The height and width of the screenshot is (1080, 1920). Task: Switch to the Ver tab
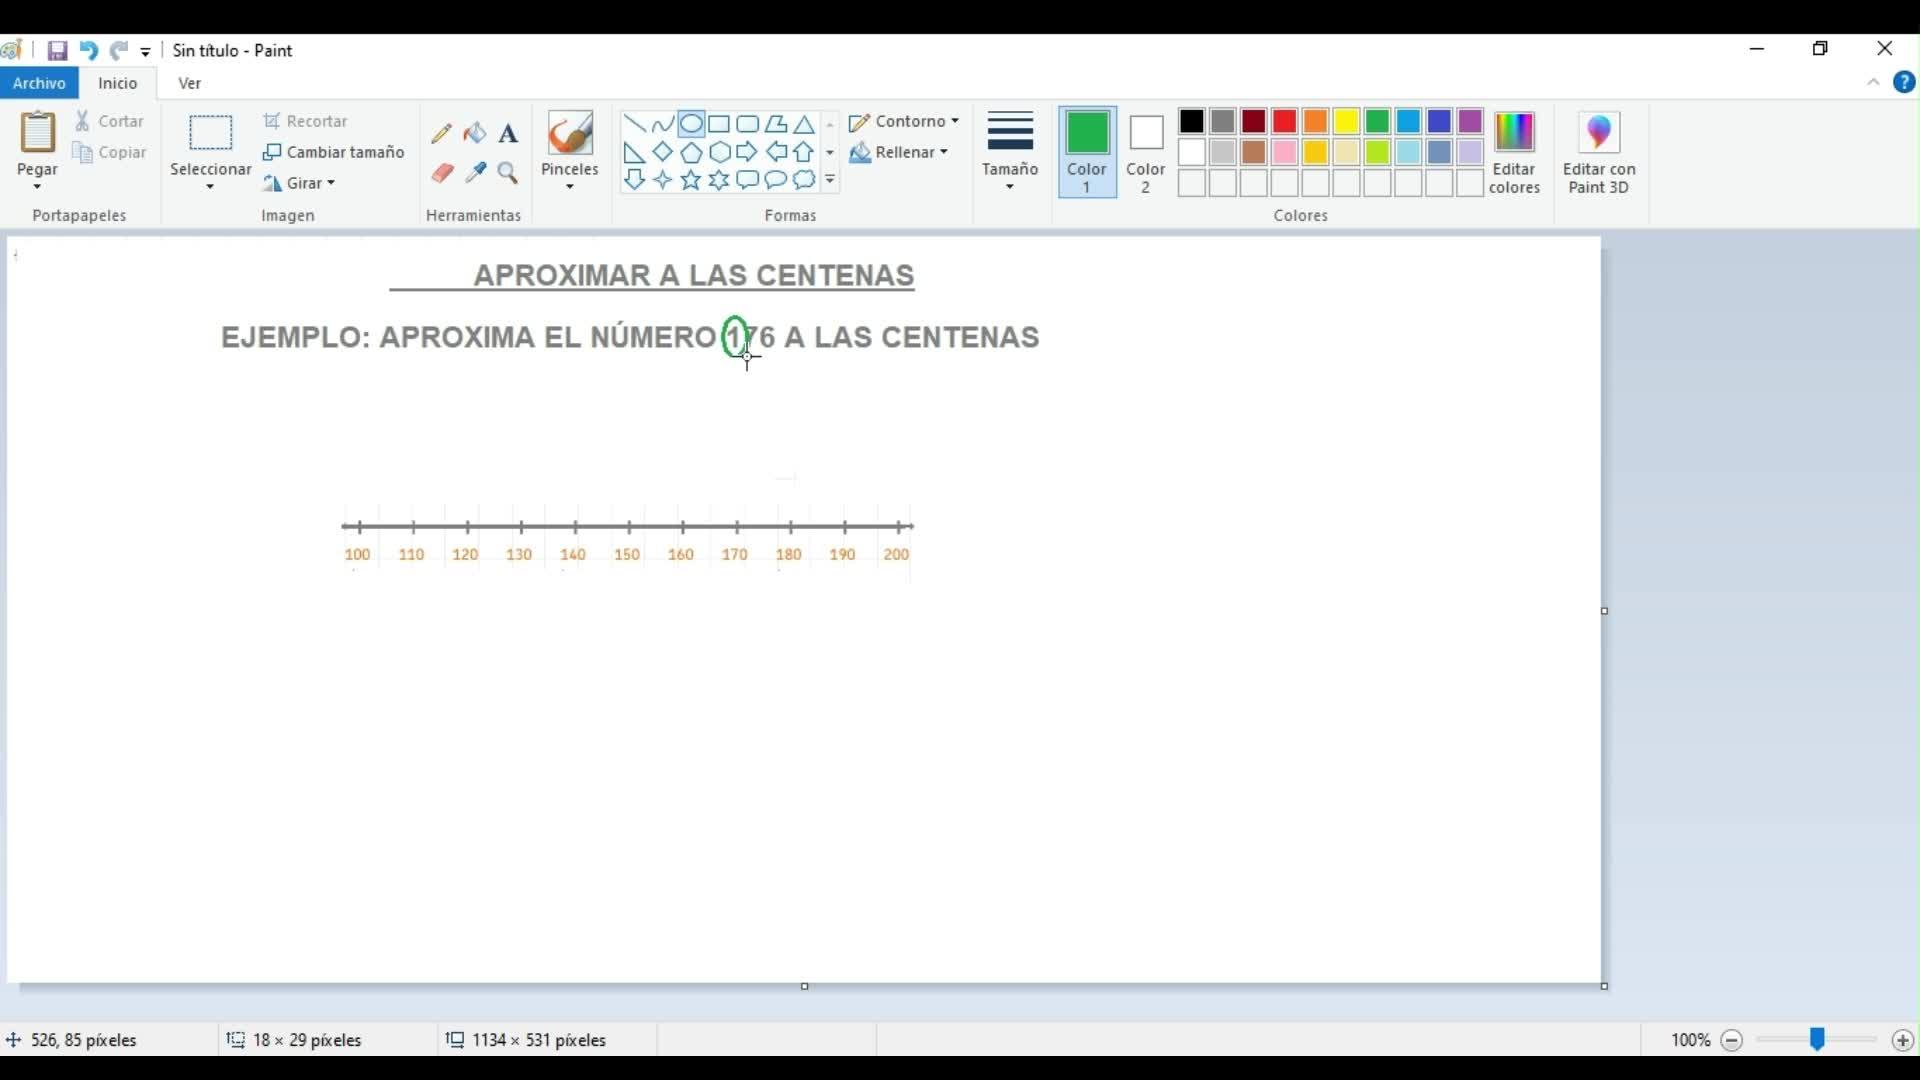[x=189, y=83]
